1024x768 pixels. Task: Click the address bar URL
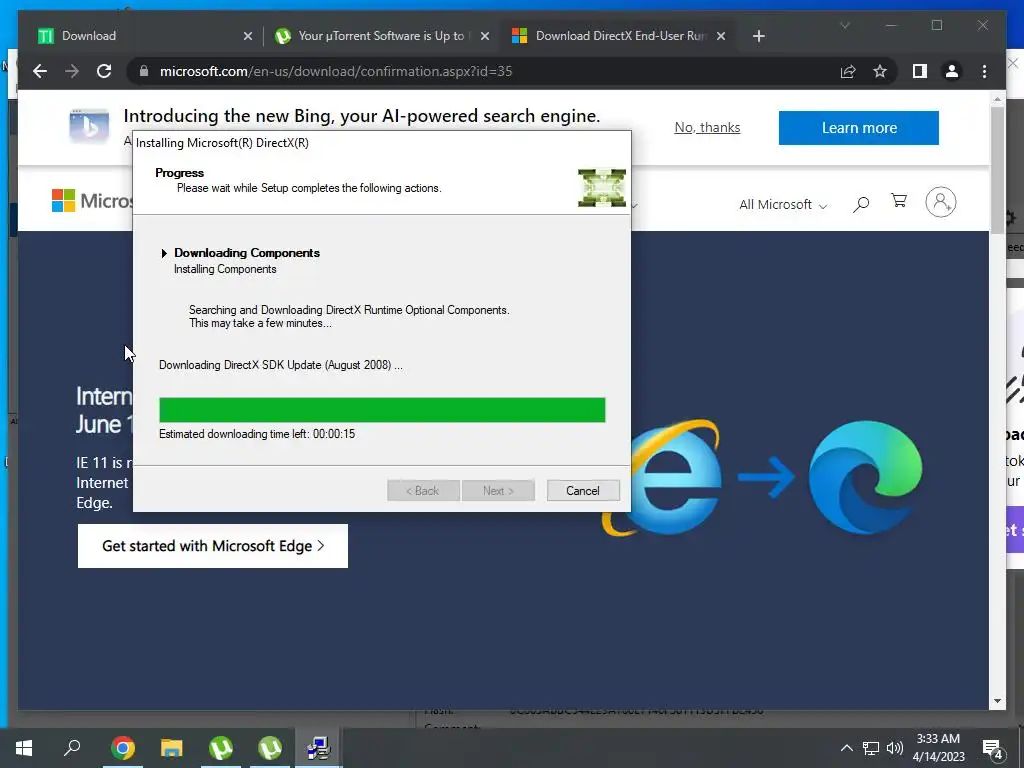(336, 71)
